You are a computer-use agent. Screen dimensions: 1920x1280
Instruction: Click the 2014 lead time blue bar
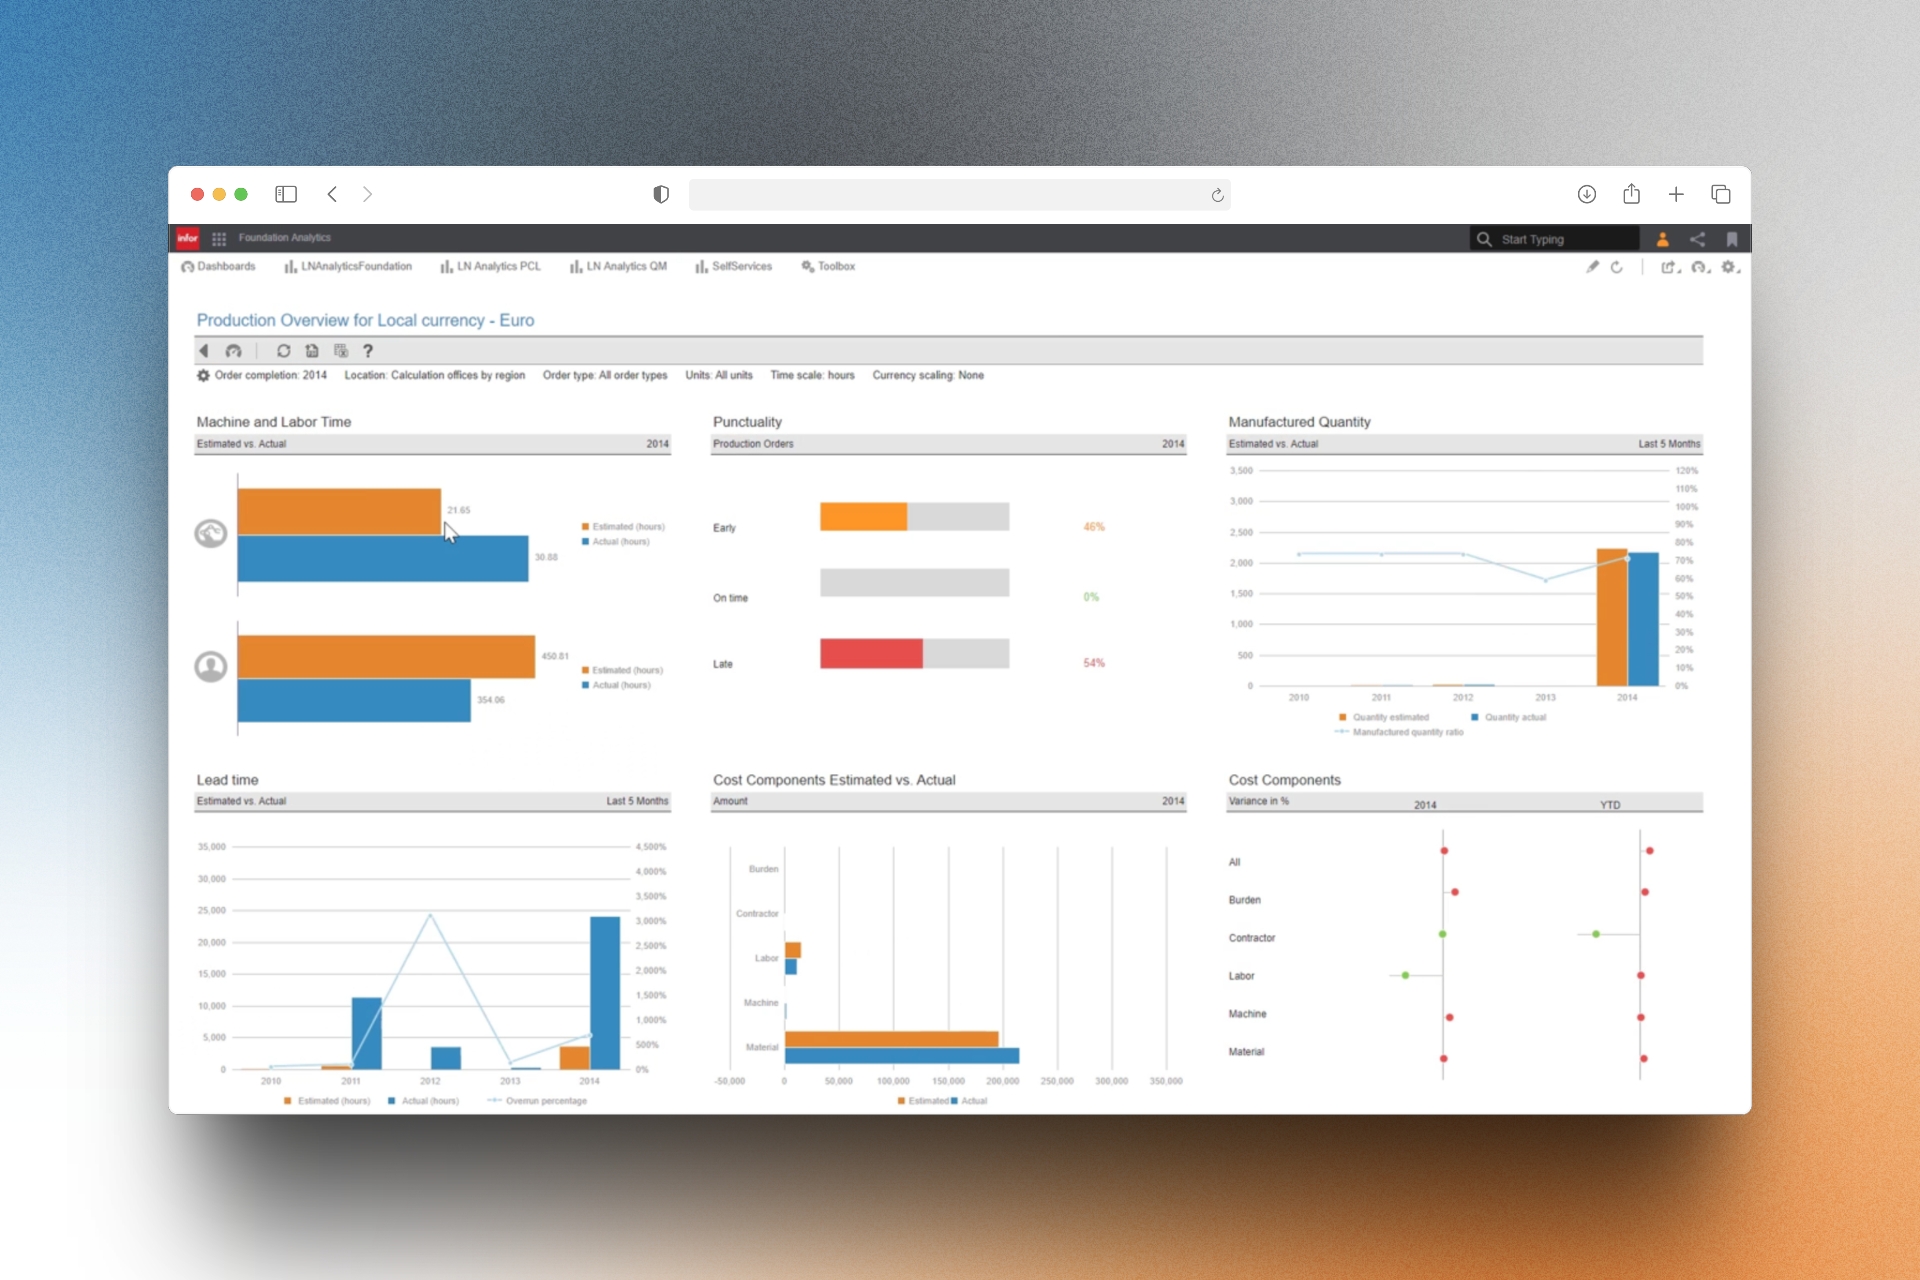[x=605, y=993]
